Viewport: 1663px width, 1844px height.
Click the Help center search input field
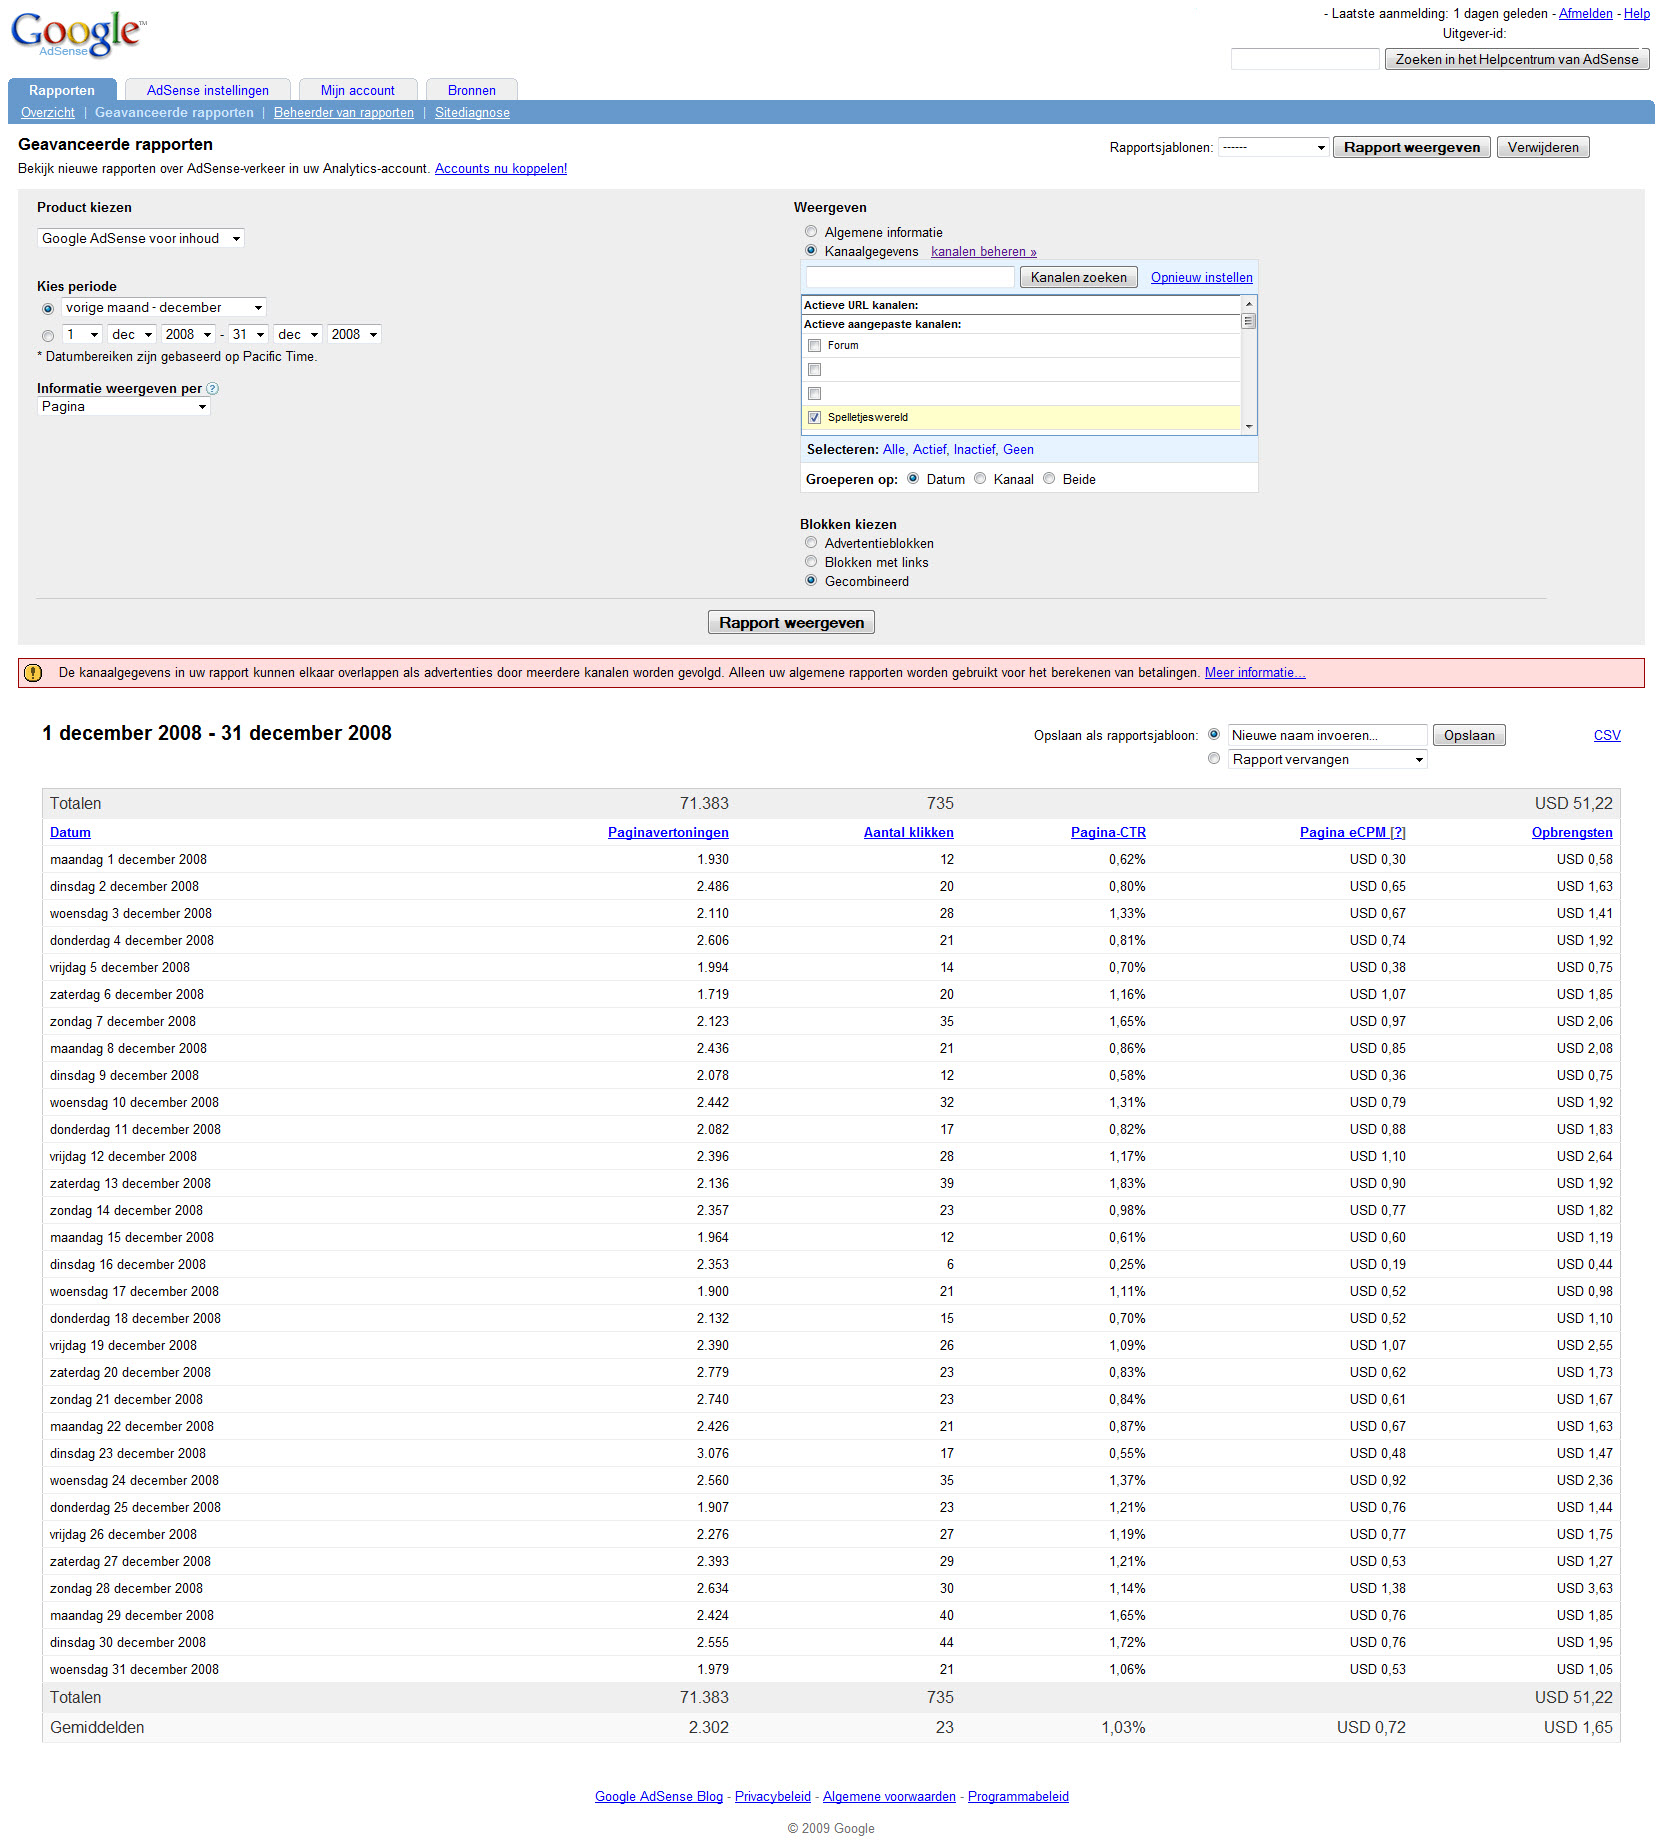tap(1305, 60)
